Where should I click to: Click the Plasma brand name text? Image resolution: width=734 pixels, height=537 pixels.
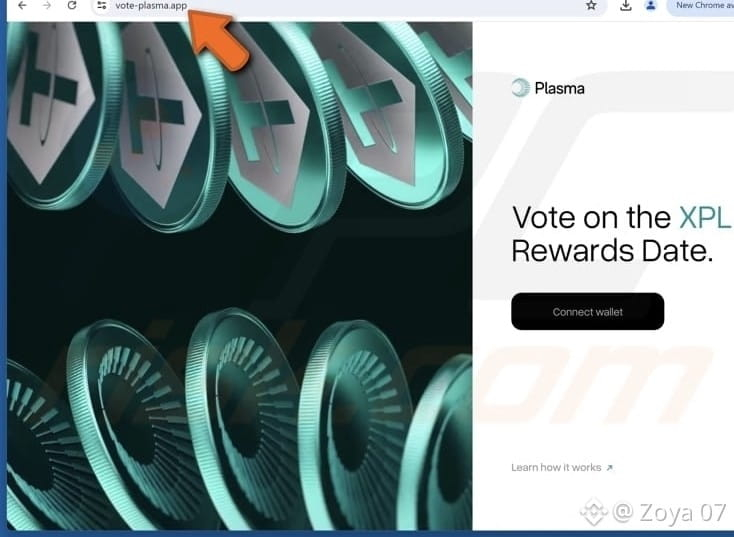tap(559, 88)
